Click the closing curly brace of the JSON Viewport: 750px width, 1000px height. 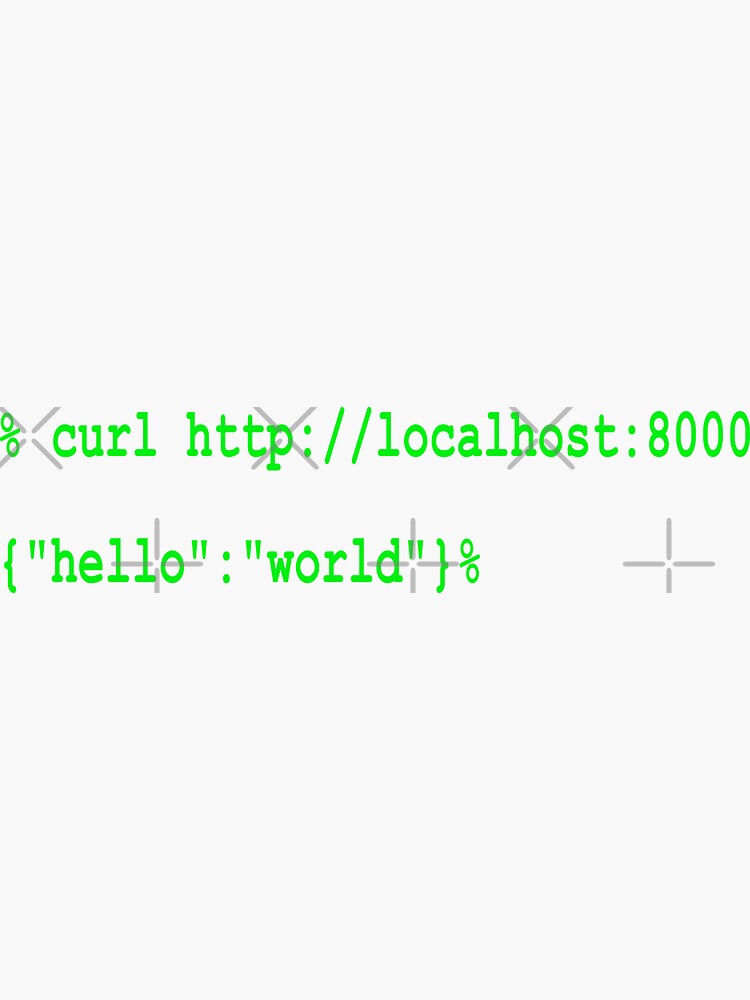(442, 565)
